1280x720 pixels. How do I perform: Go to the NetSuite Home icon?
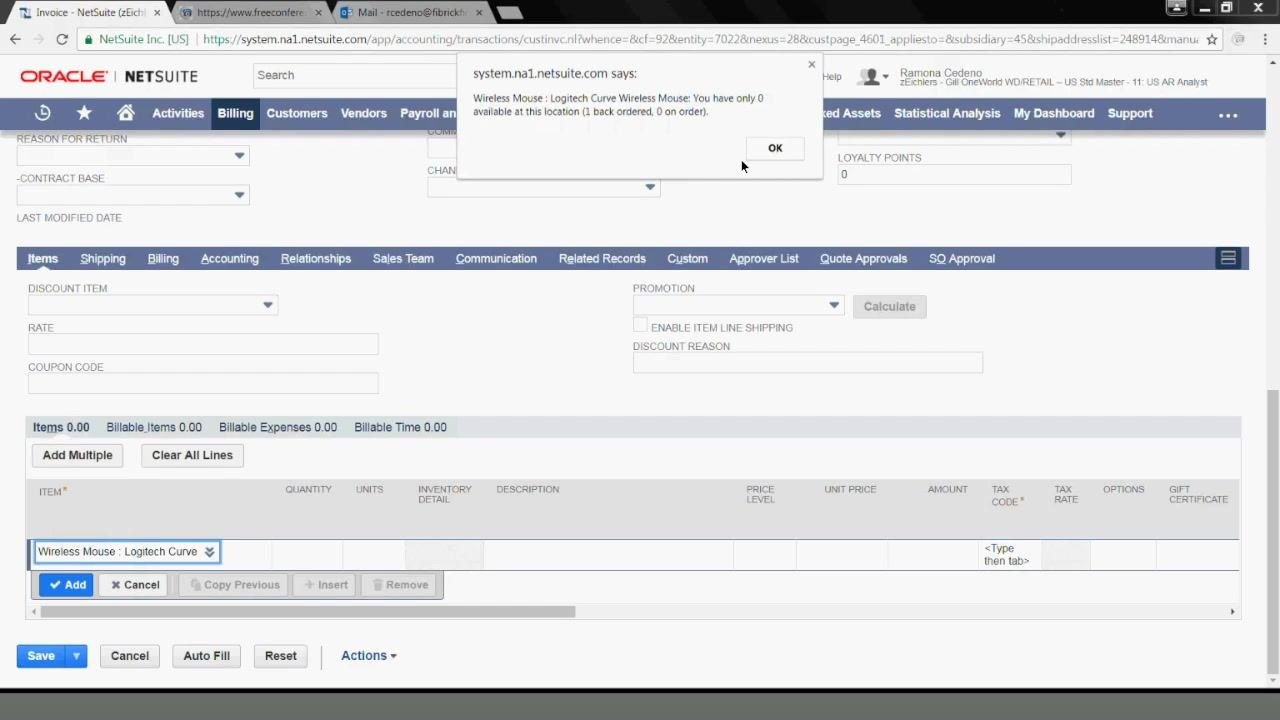point(125,113)
